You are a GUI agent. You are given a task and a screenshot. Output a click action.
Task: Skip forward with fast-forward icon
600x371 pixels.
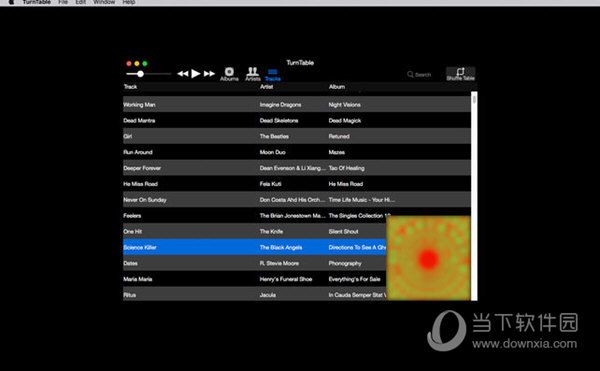point(209,73)
